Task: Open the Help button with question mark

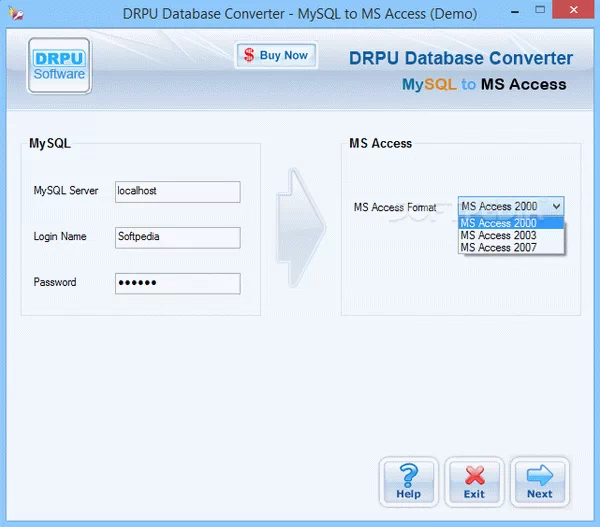Action: tap(408, 482)
